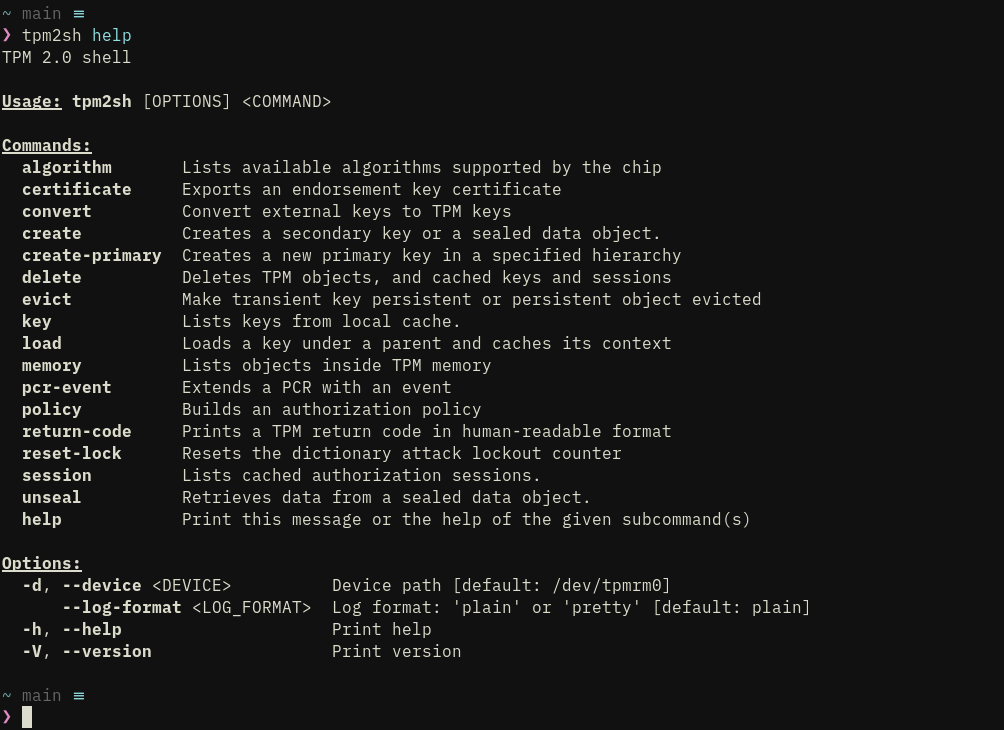Click the terminal cursor block
The image size is (1004, 730).
(27, 717)
